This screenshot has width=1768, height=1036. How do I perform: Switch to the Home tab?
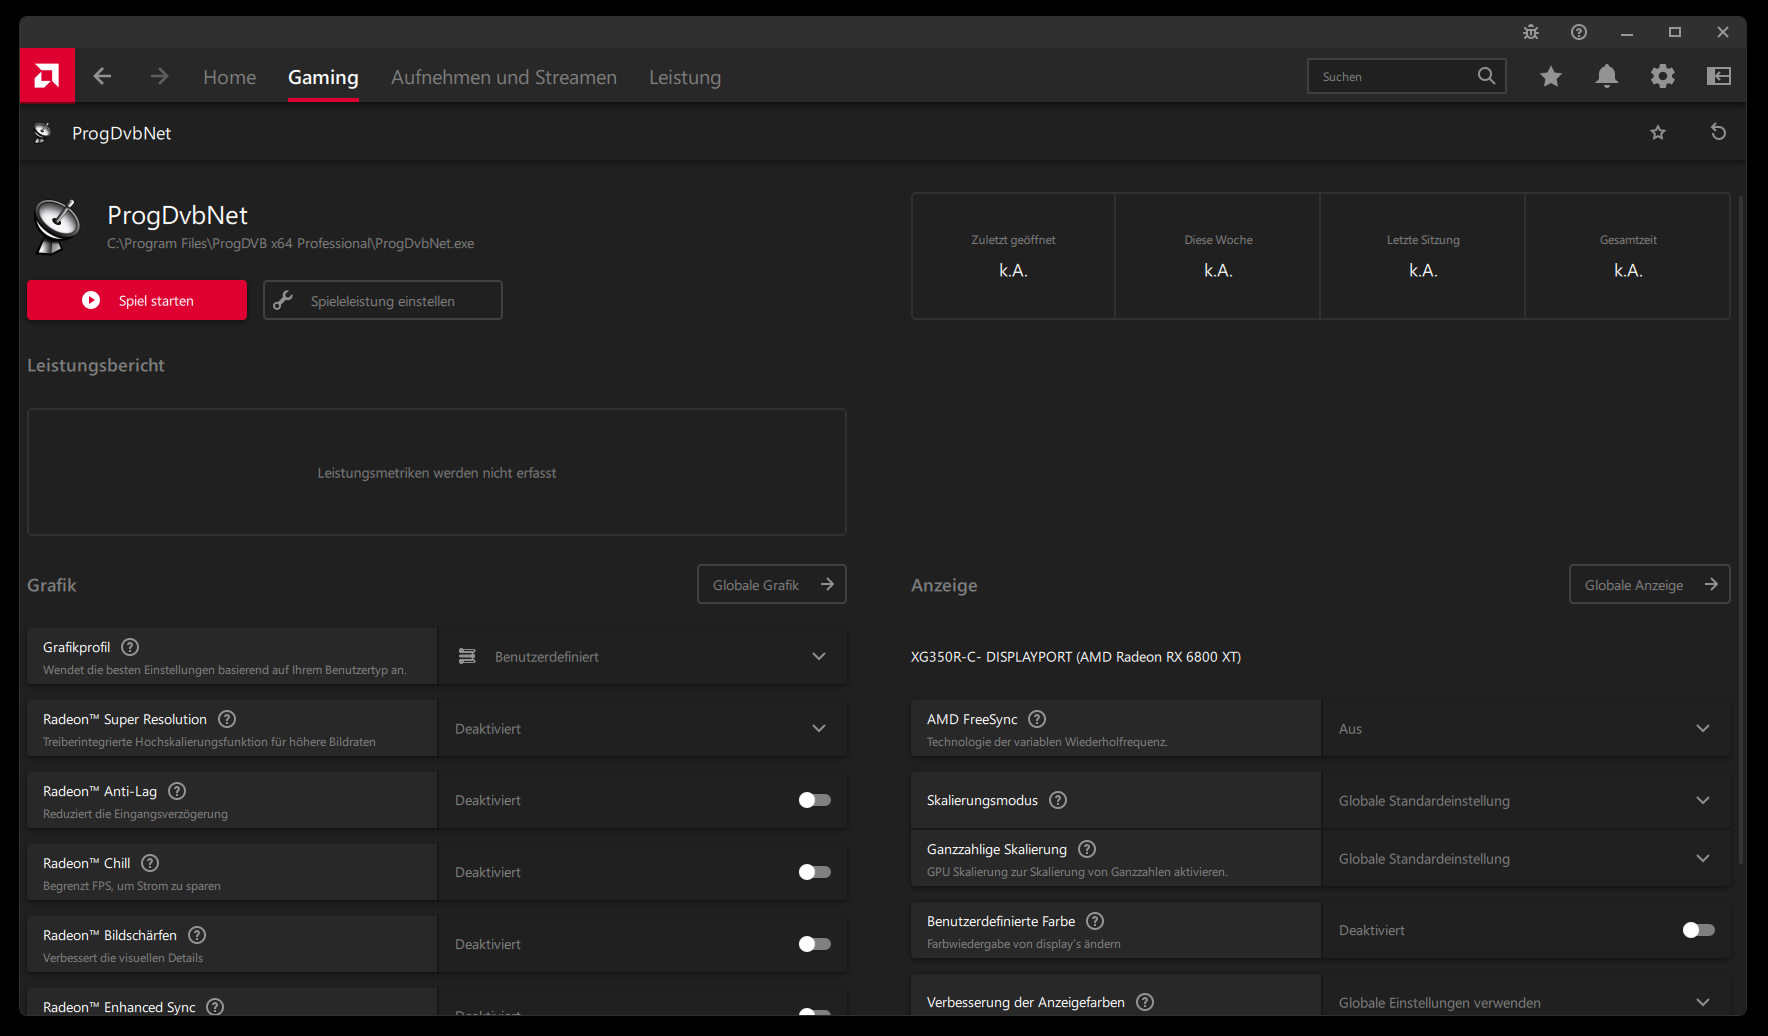pos(230,77)
